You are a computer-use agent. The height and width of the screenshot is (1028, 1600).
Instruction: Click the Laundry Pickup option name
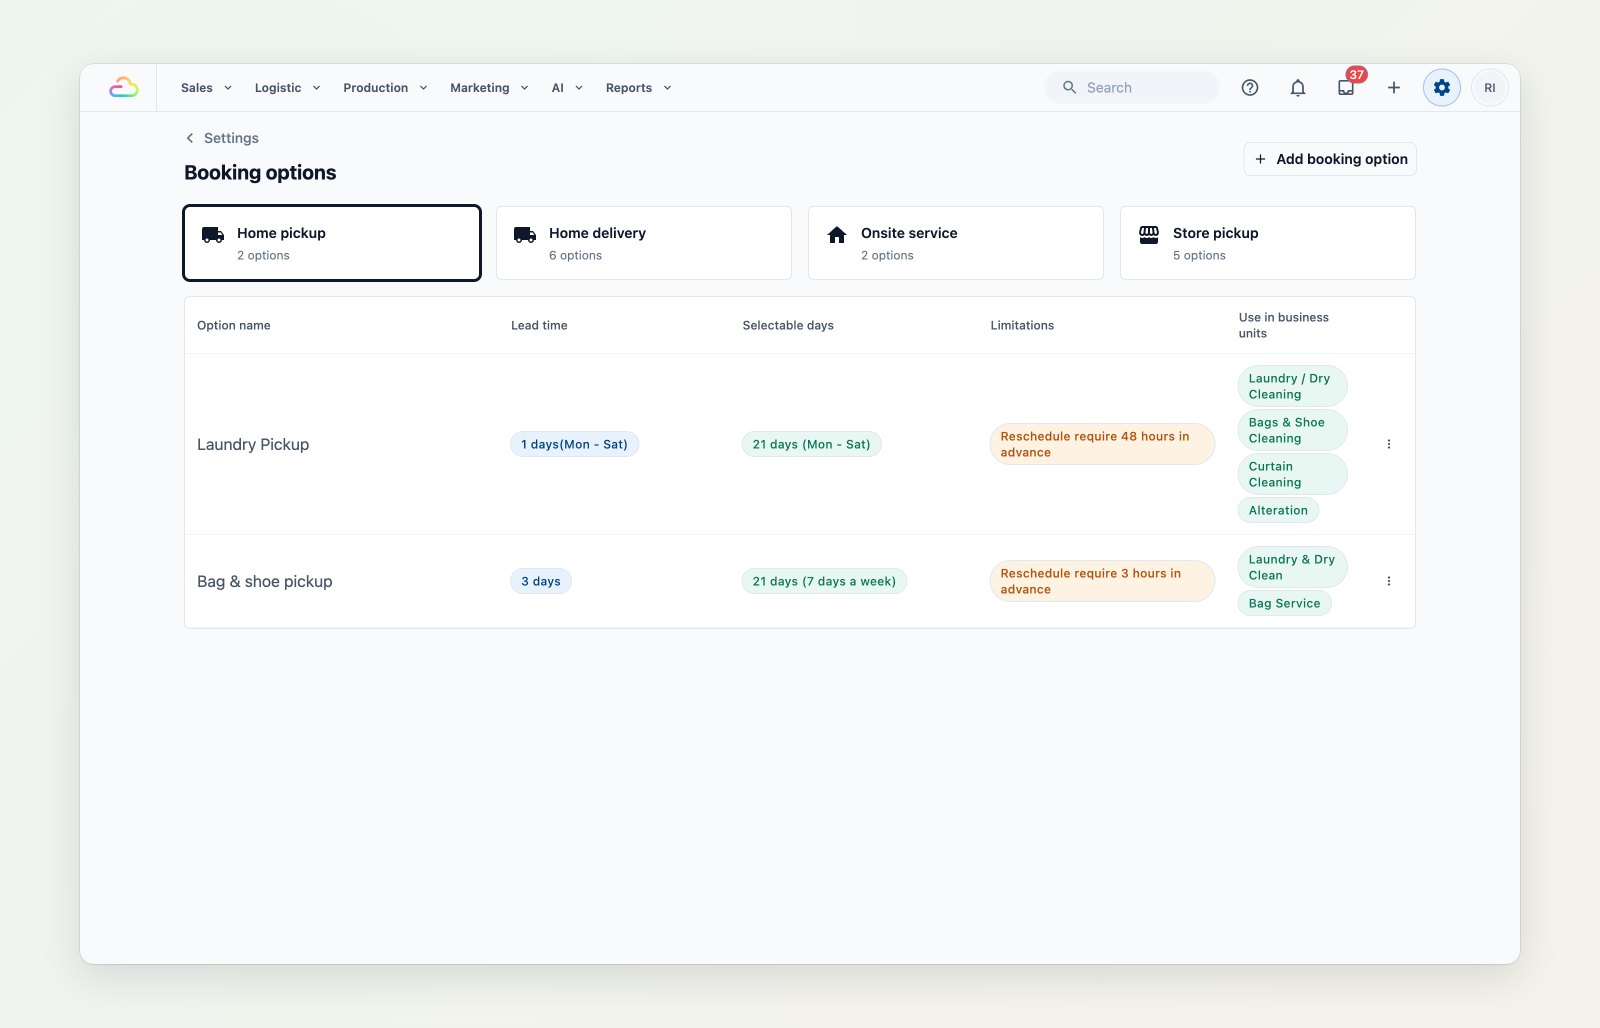coord(253,444)
